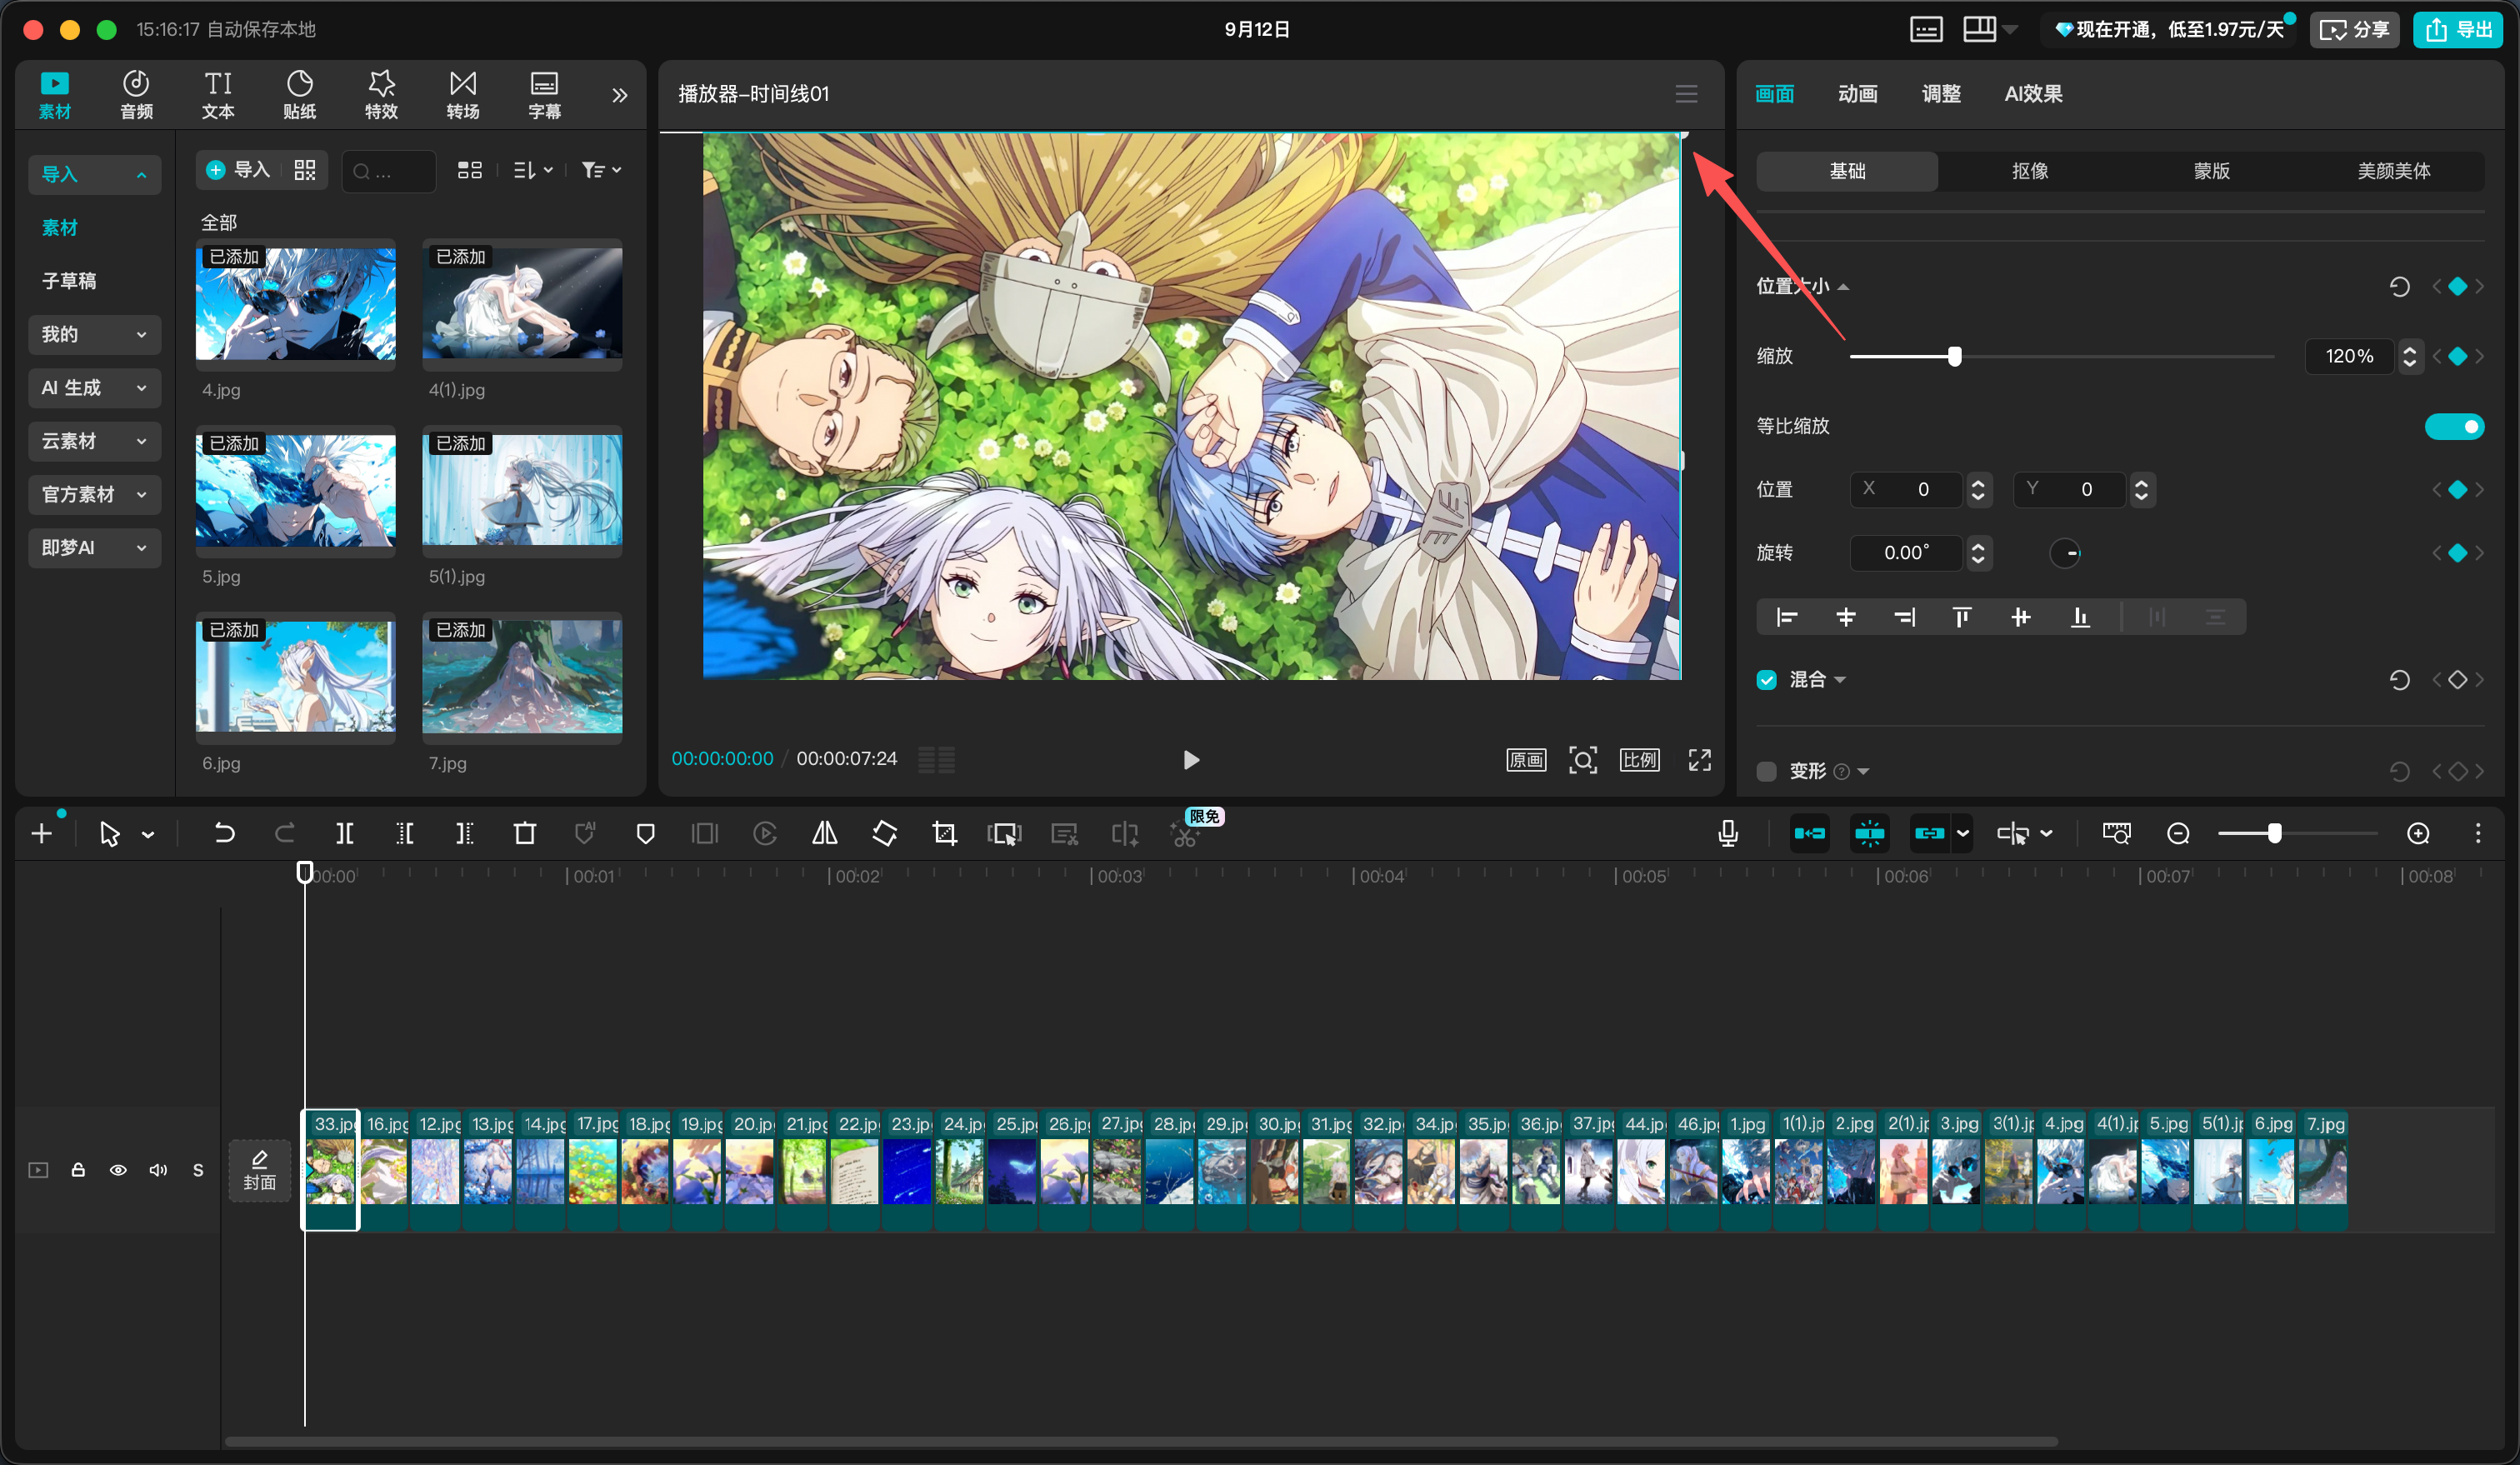Viewport: 2520px width, 1465px height.
Task: Add a keyframe for 缩放
Action: click(2458, 357)
